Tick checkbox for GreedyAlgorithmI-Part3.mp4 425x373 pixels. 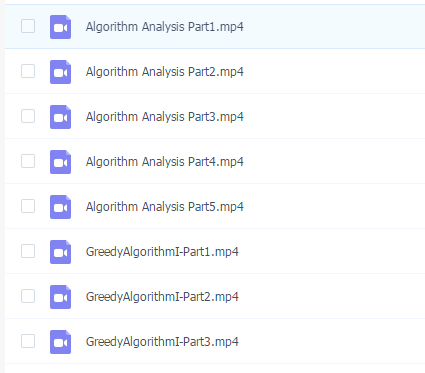(28, 341)
